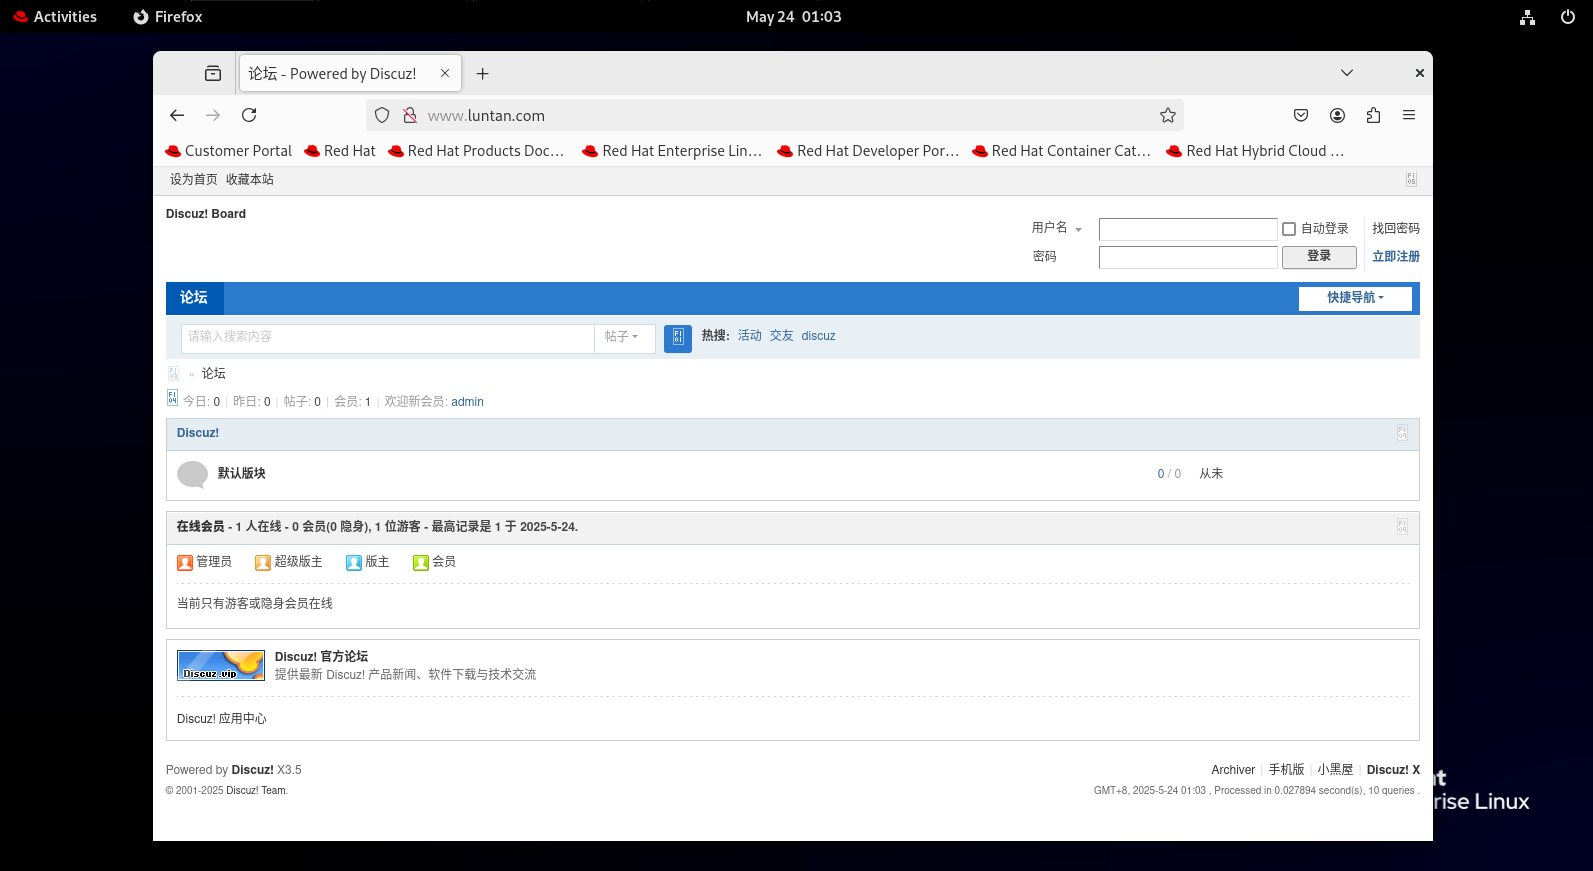Open the Red Hat bookmark
Screen dimensions: 1593x871
point(340,151)
